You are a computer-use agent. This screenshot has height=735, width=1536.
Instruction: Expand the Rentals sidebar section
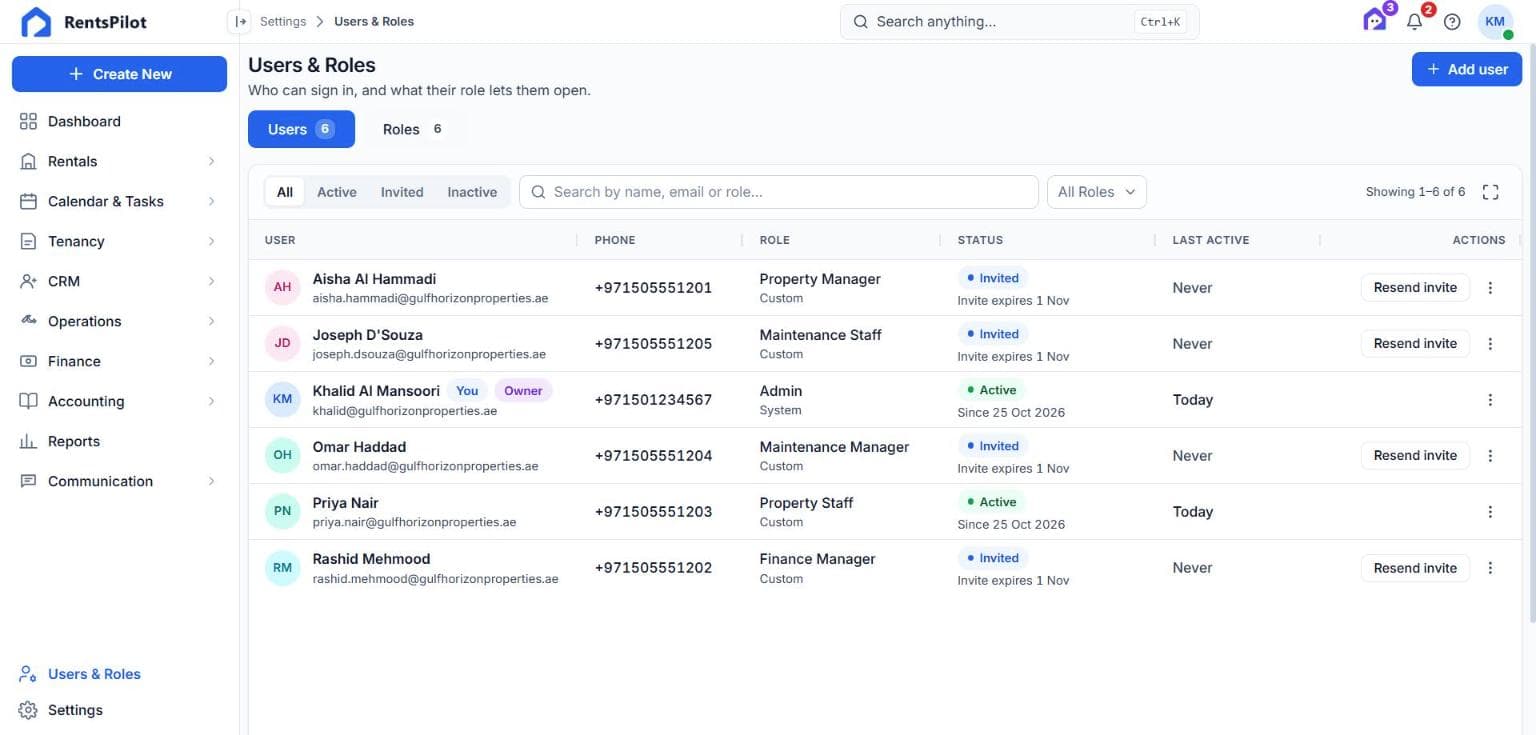pos(119,161)
